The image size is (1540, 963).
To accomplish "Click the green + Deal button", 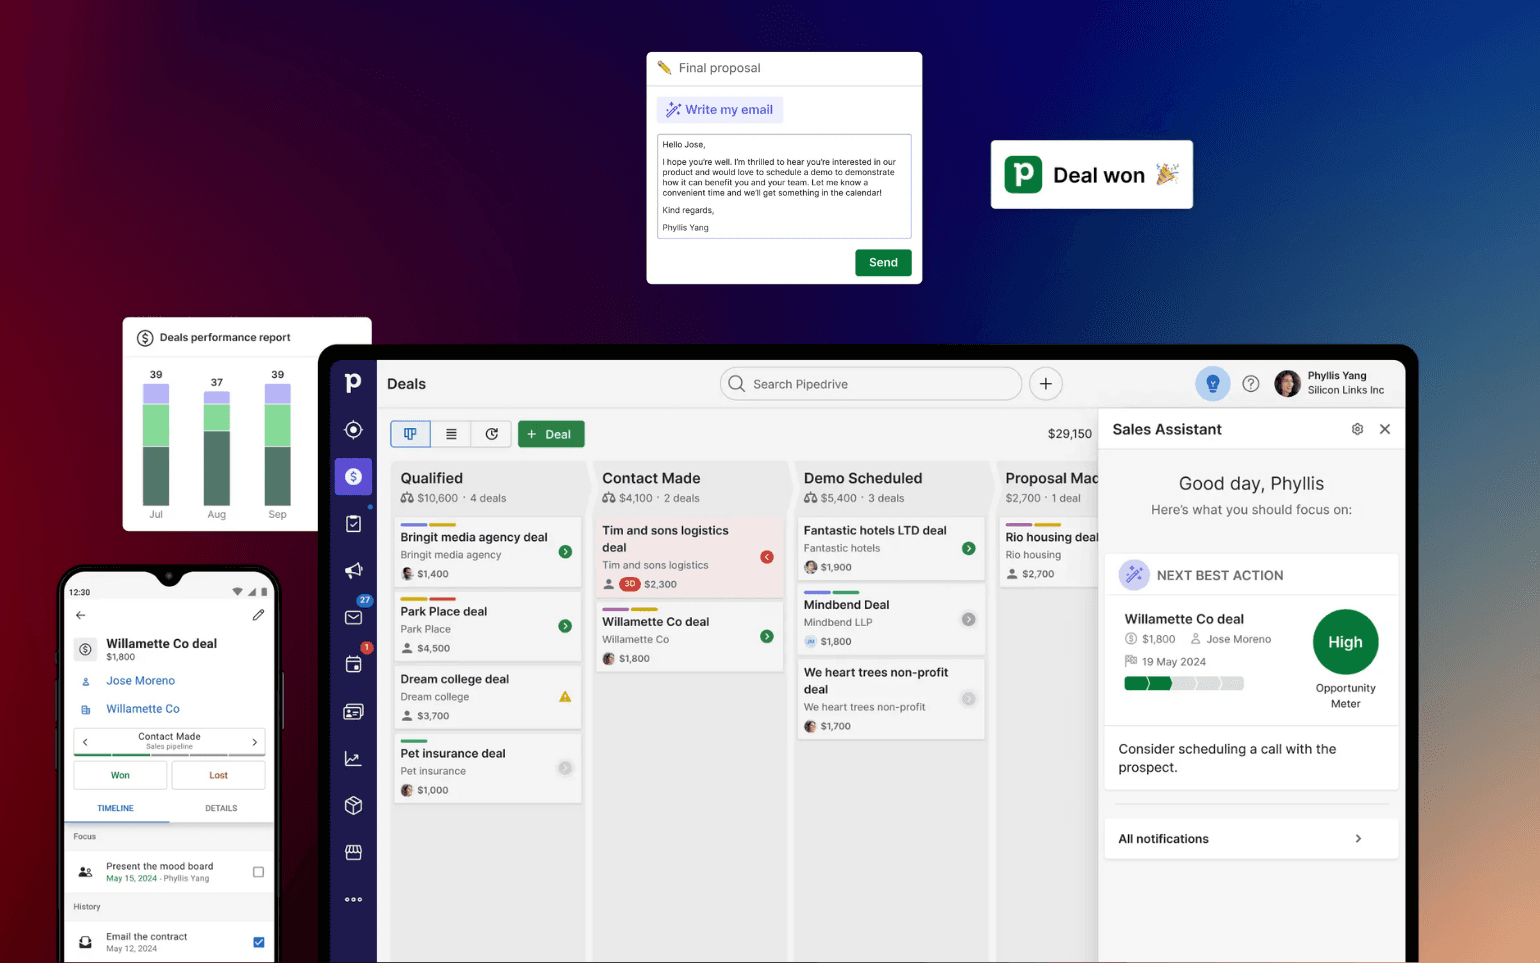I will click(x=551, y=434).
